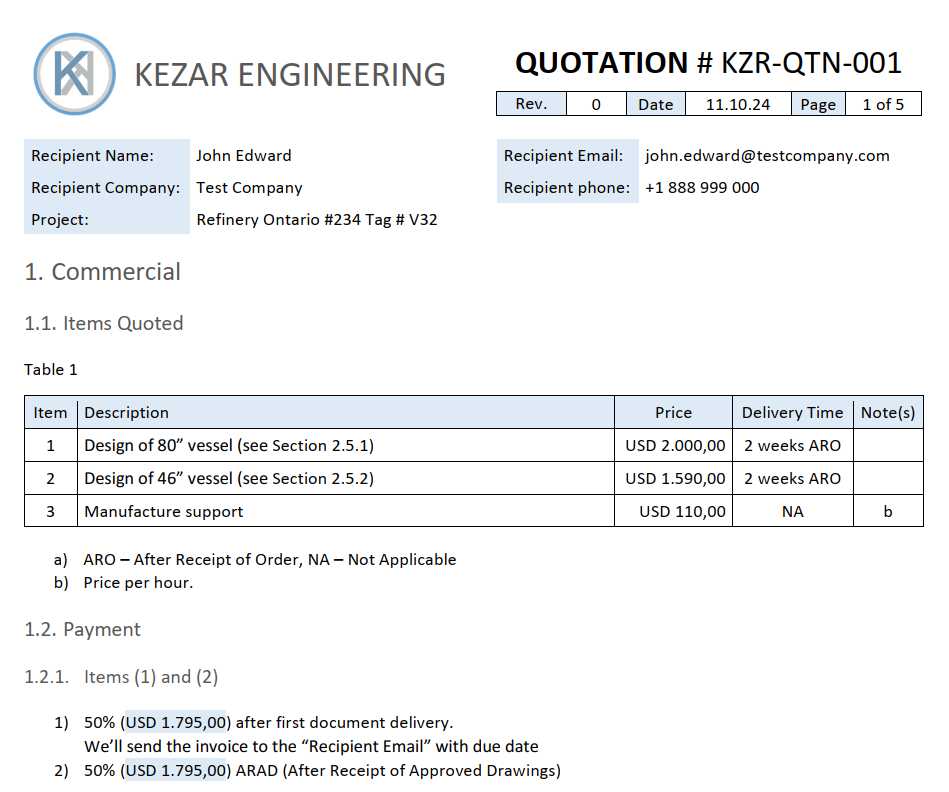Click the Delivery Time column header

792,413
